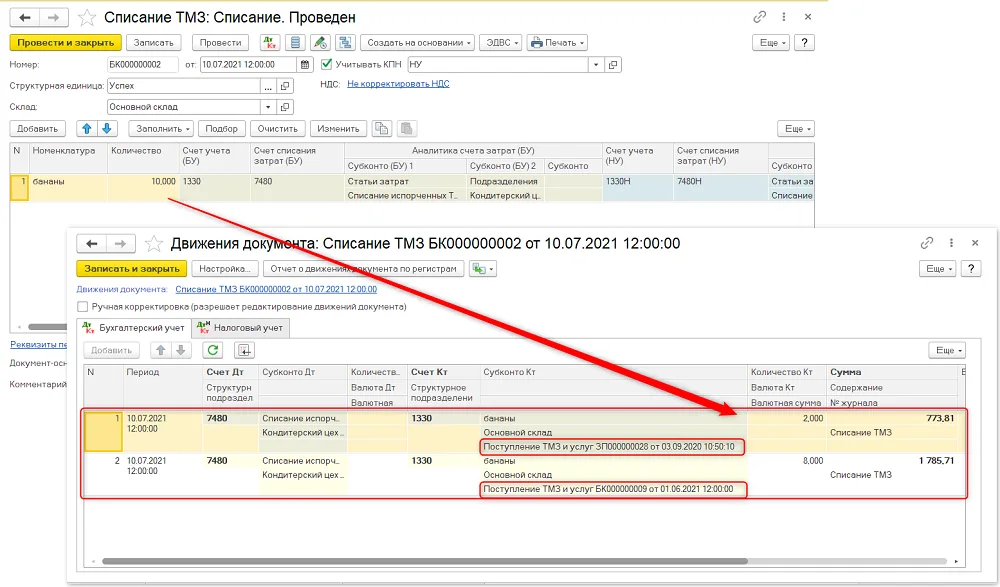Switch to the Налоговый учет tab
The image size is (1000, 587).
pyautogui.click(x=241, y=328)
